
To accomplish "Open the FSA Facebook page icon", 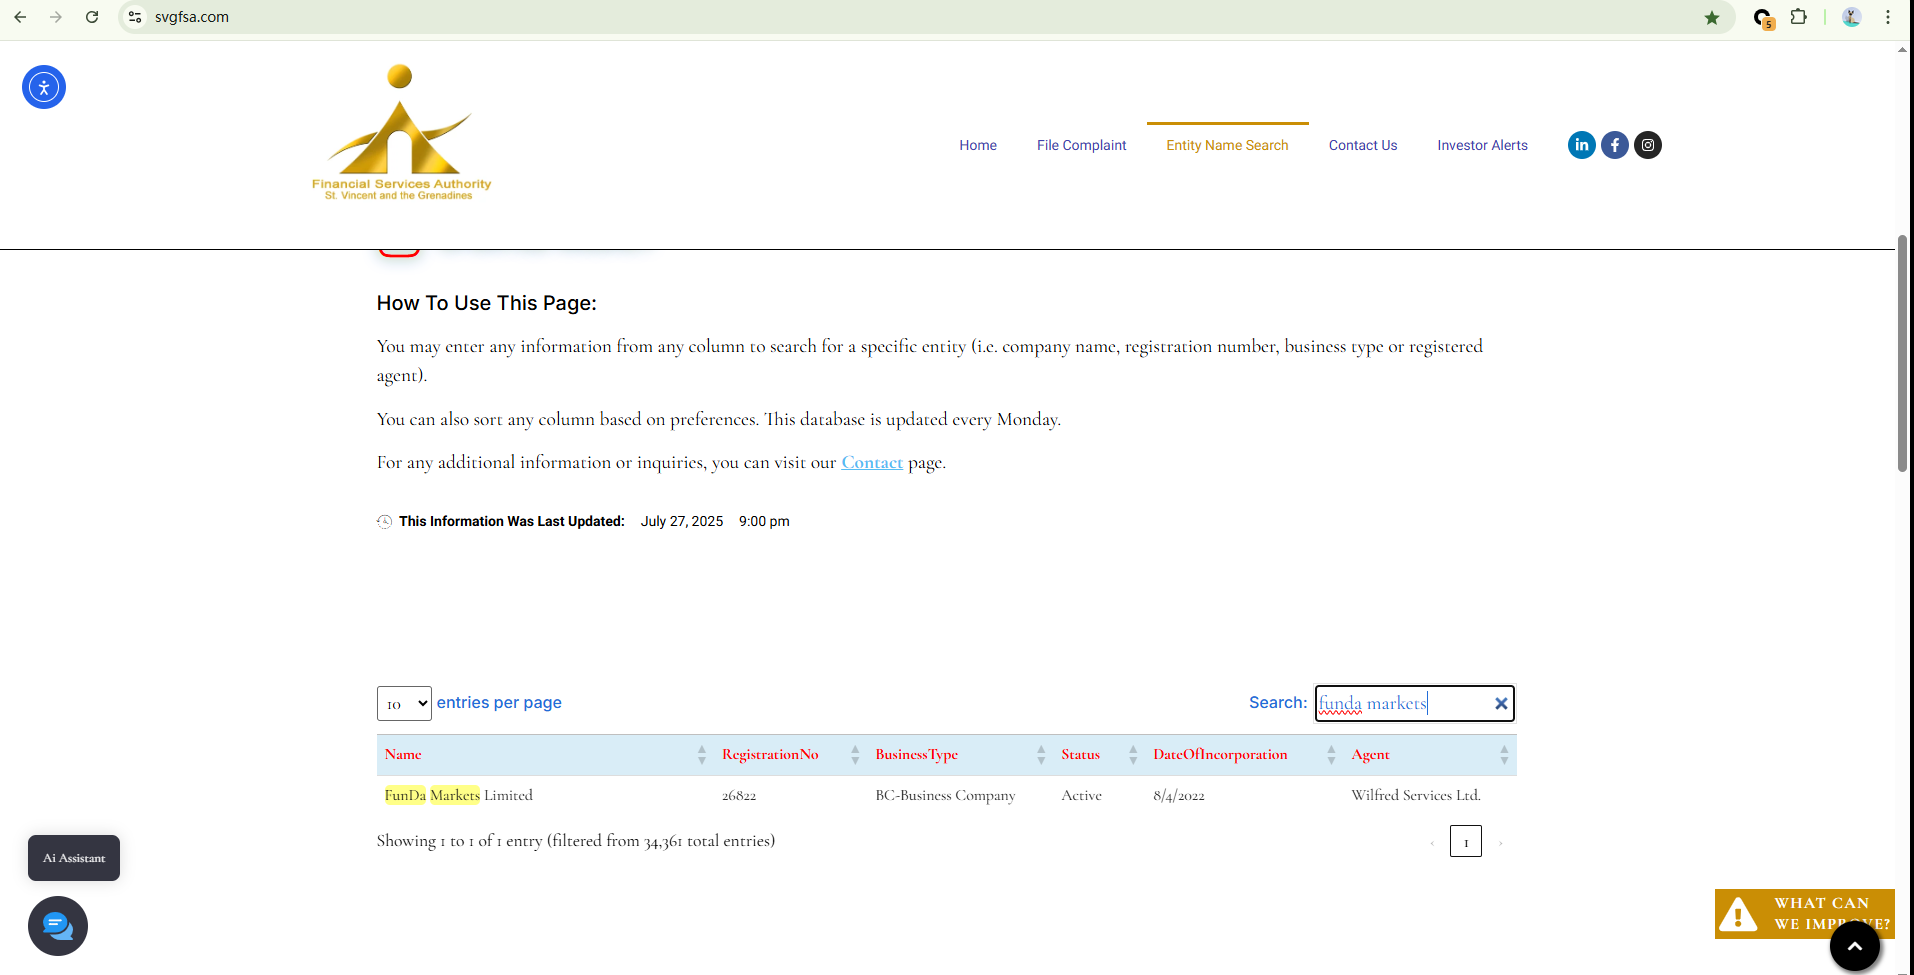I will 1614,145.
